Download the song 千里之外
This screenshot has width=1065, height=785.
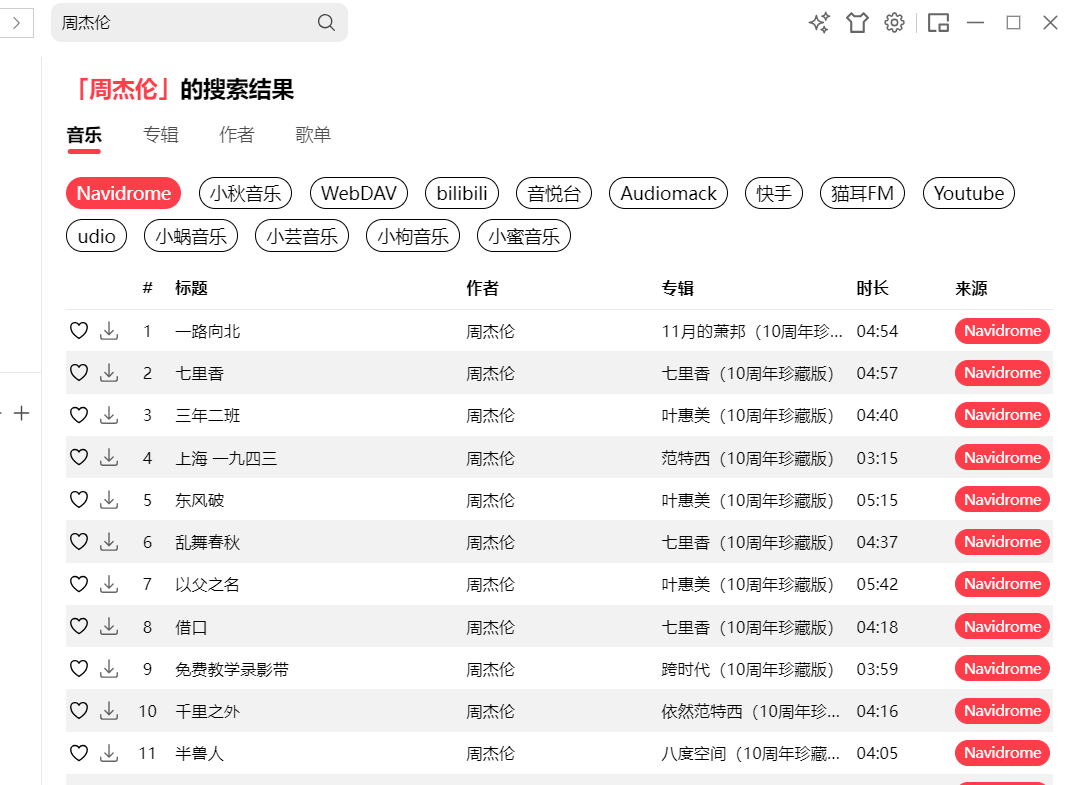point(109,711)
